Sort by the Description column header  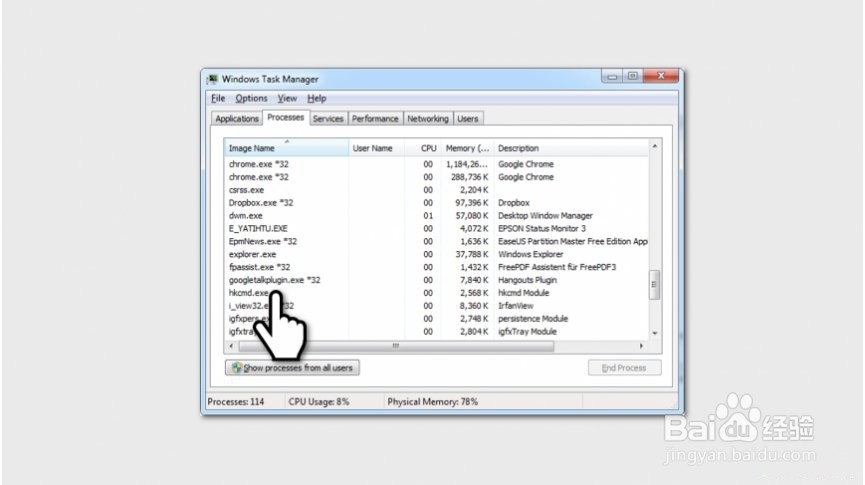click(x=571, y=148)
